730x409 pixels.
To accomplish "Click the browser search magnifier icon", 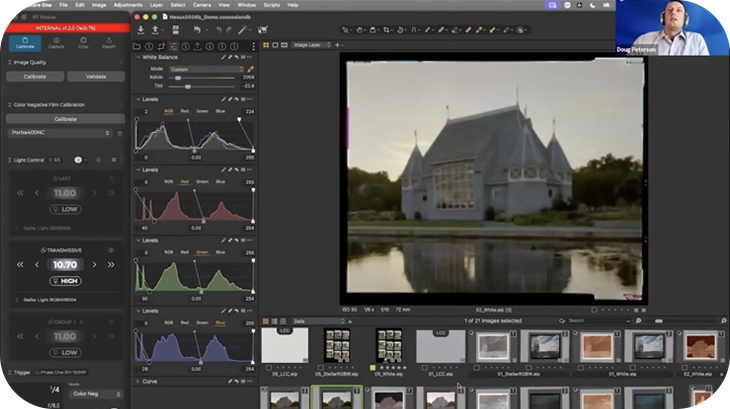I will coord(562,321).
